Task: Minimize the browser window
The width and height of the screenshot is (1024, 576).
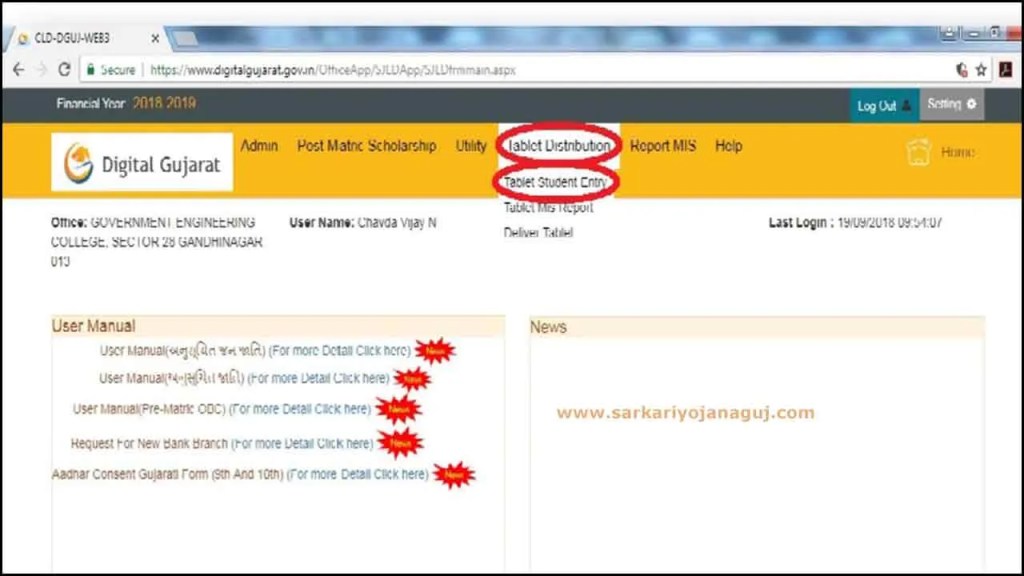Action: coord(974,33)
